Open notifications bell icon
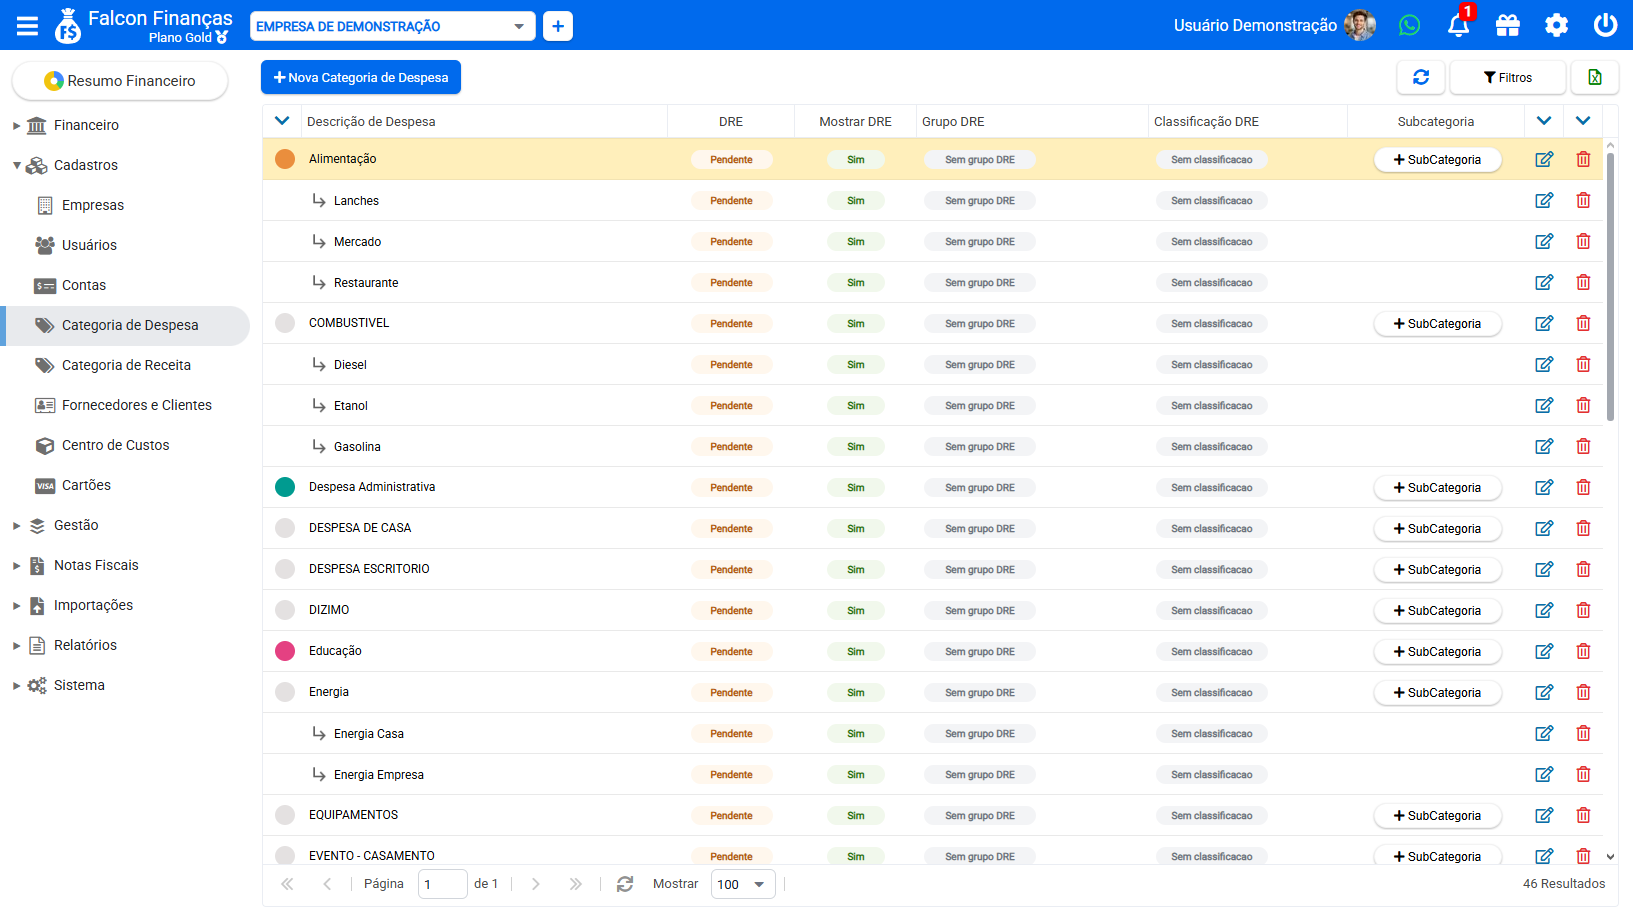Image resolution: width=1633 pixels, height=917 pixels. pos(1459,25)
